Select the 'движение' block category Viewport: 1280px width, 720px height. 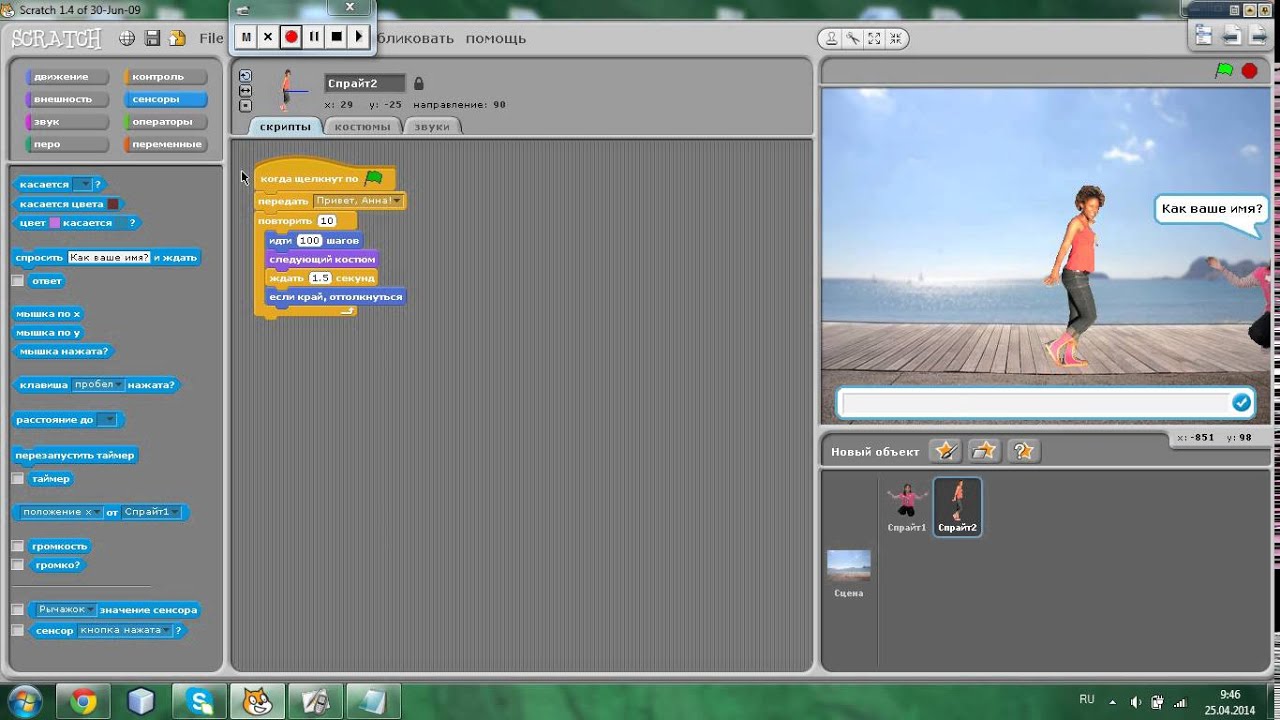66,77
